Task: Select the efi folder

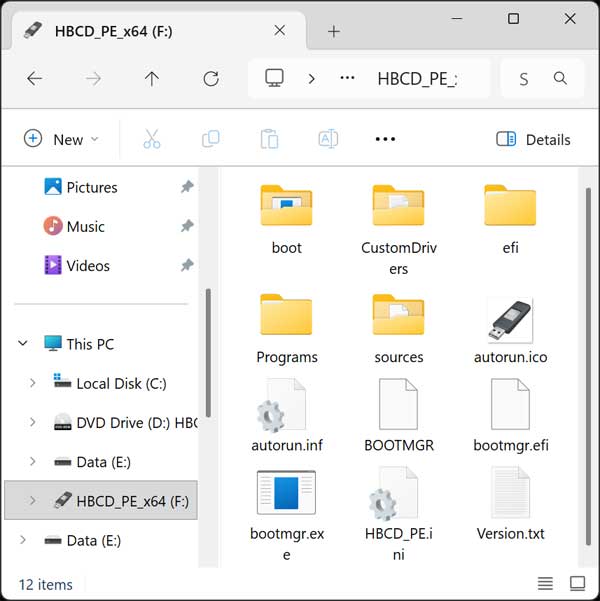Action: [510, 220]
